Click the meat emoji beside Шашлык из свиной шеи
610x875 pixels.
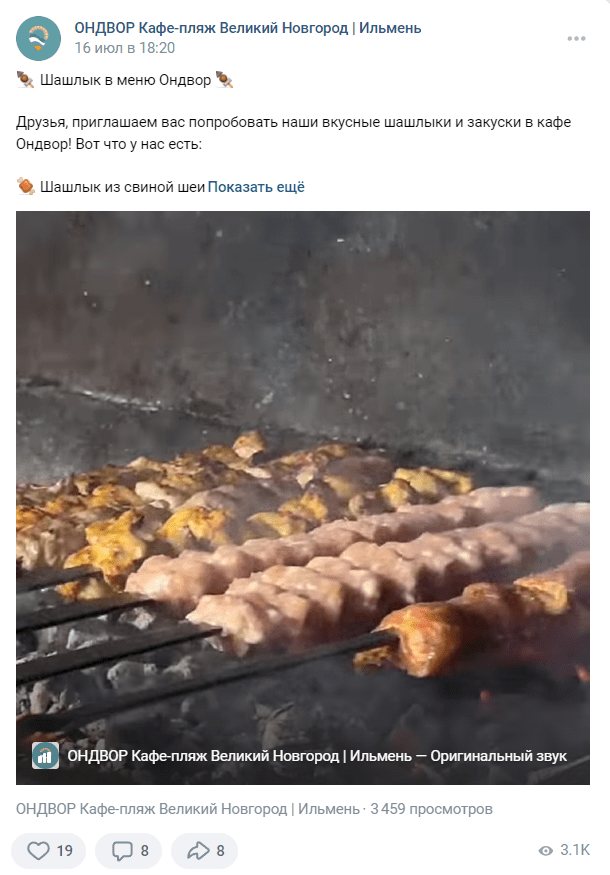click(x=25, y=186)
